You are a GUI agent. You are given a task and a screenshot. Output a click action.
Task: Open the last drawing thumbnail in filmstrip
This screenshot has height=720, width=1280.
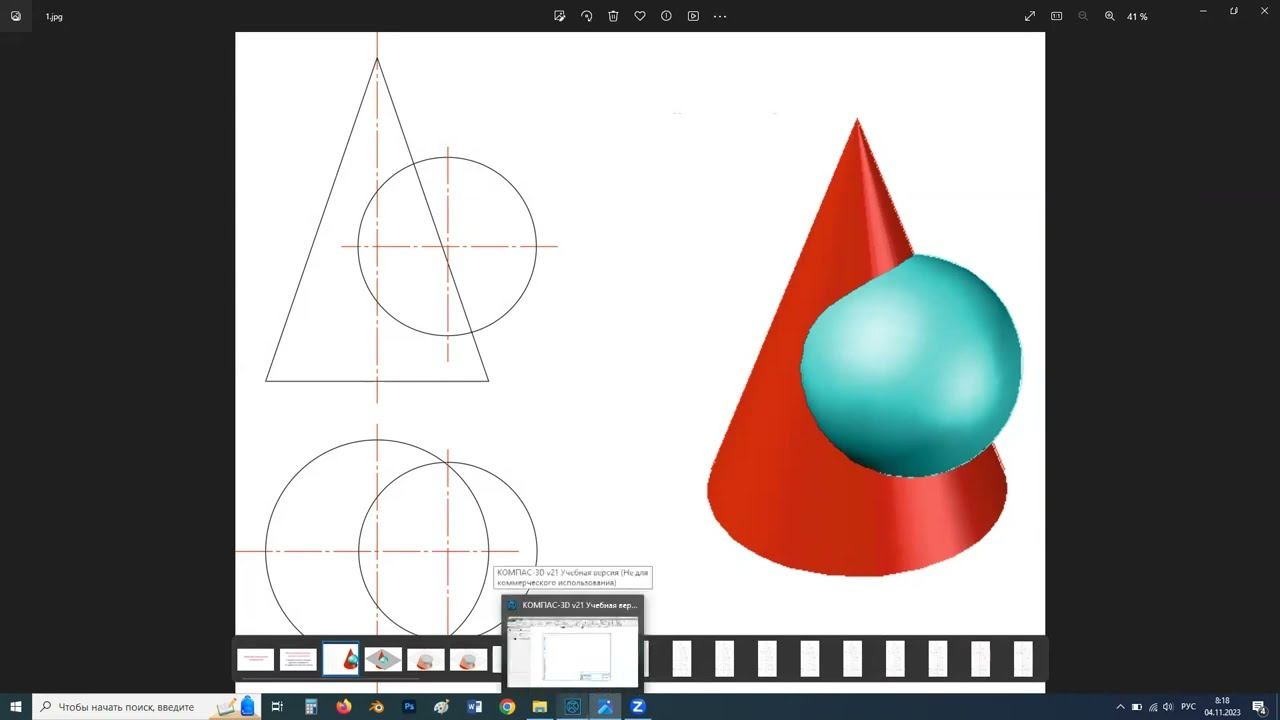pyautogui.click(x=1023, y=659)
